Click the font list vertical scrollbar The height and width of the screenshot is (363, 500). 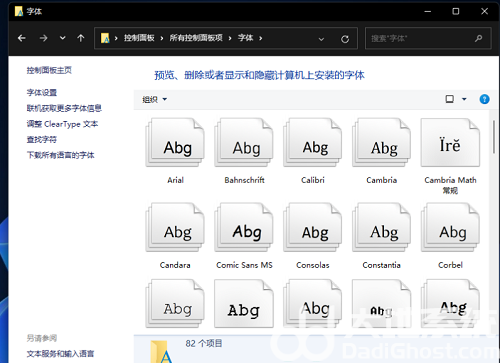click(x=494, y=137)
